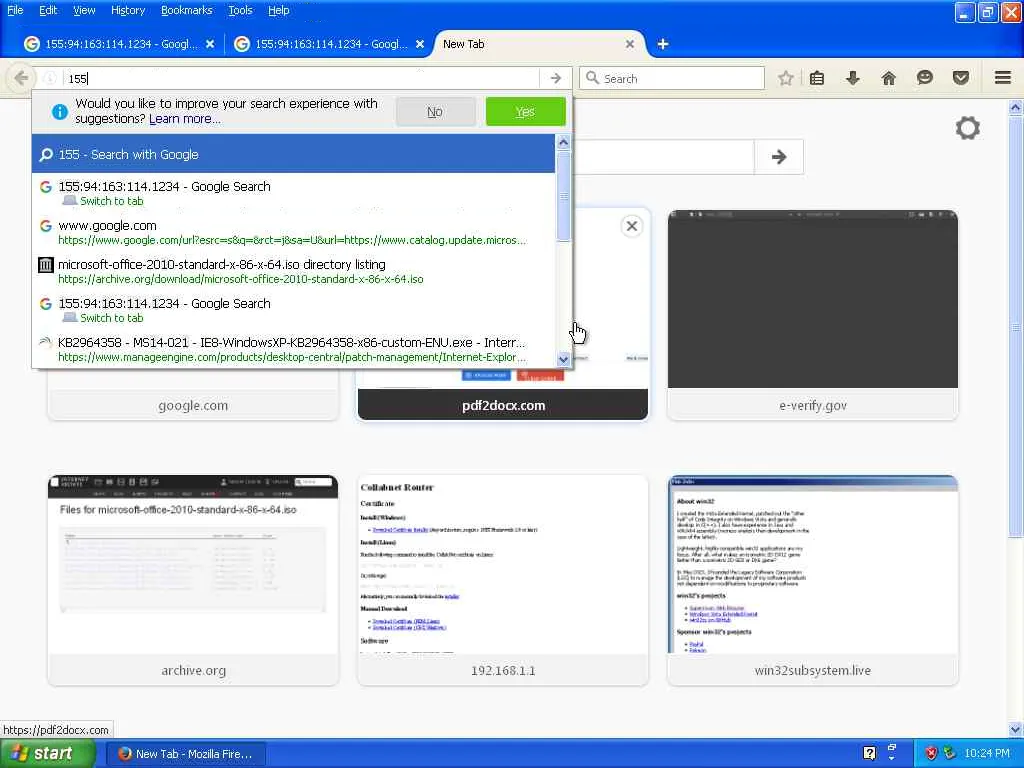Screen dimensions: 1024x768
Task: Open the Tools menu
Action: (x=240, y=10)
